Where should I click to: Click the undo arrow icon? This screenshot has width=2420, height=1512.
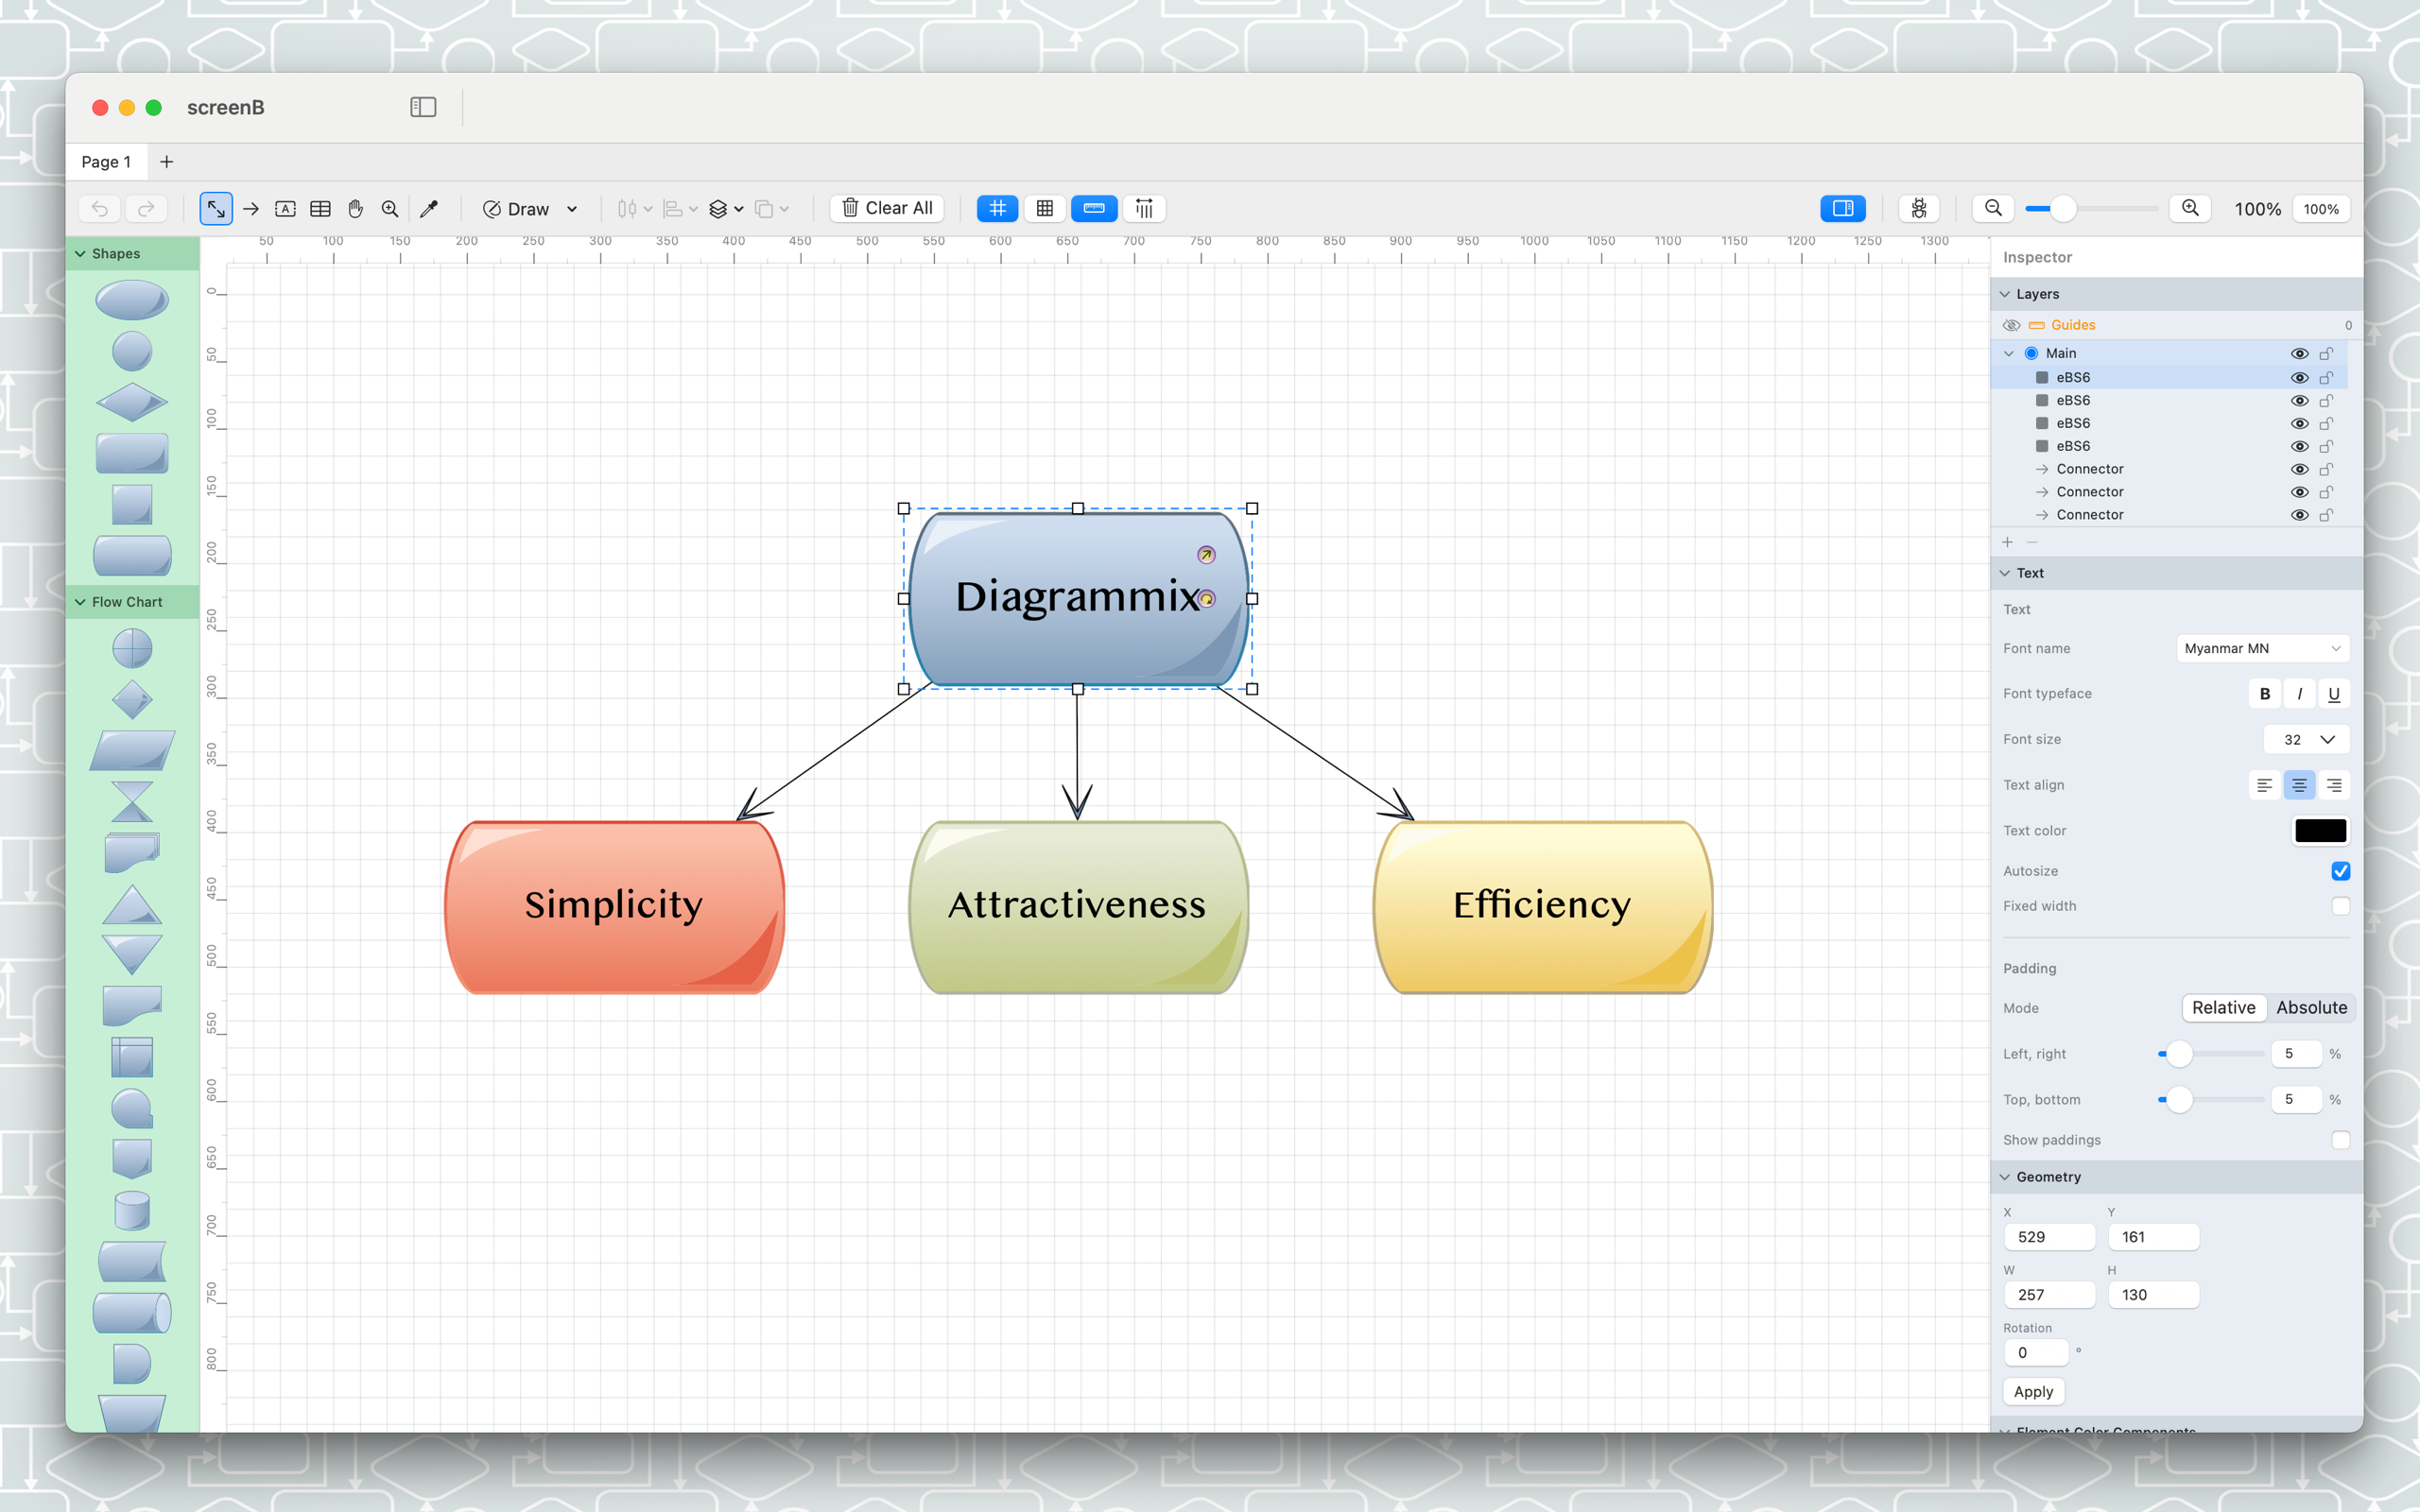(x=100, y=209)
